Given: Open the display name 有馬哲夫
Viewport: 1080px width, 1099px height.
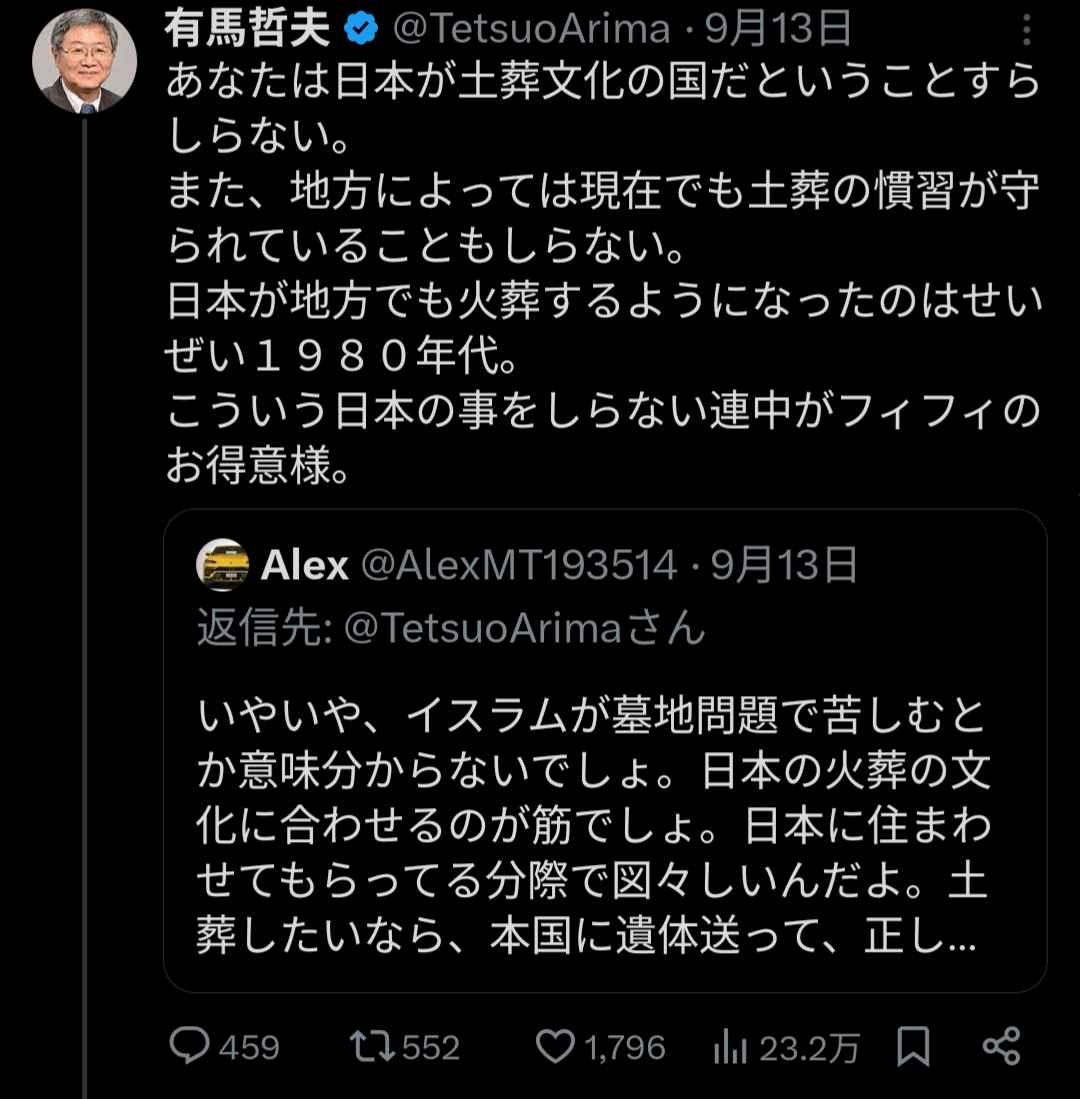Looking at the screenshot, I should (248, 31).
